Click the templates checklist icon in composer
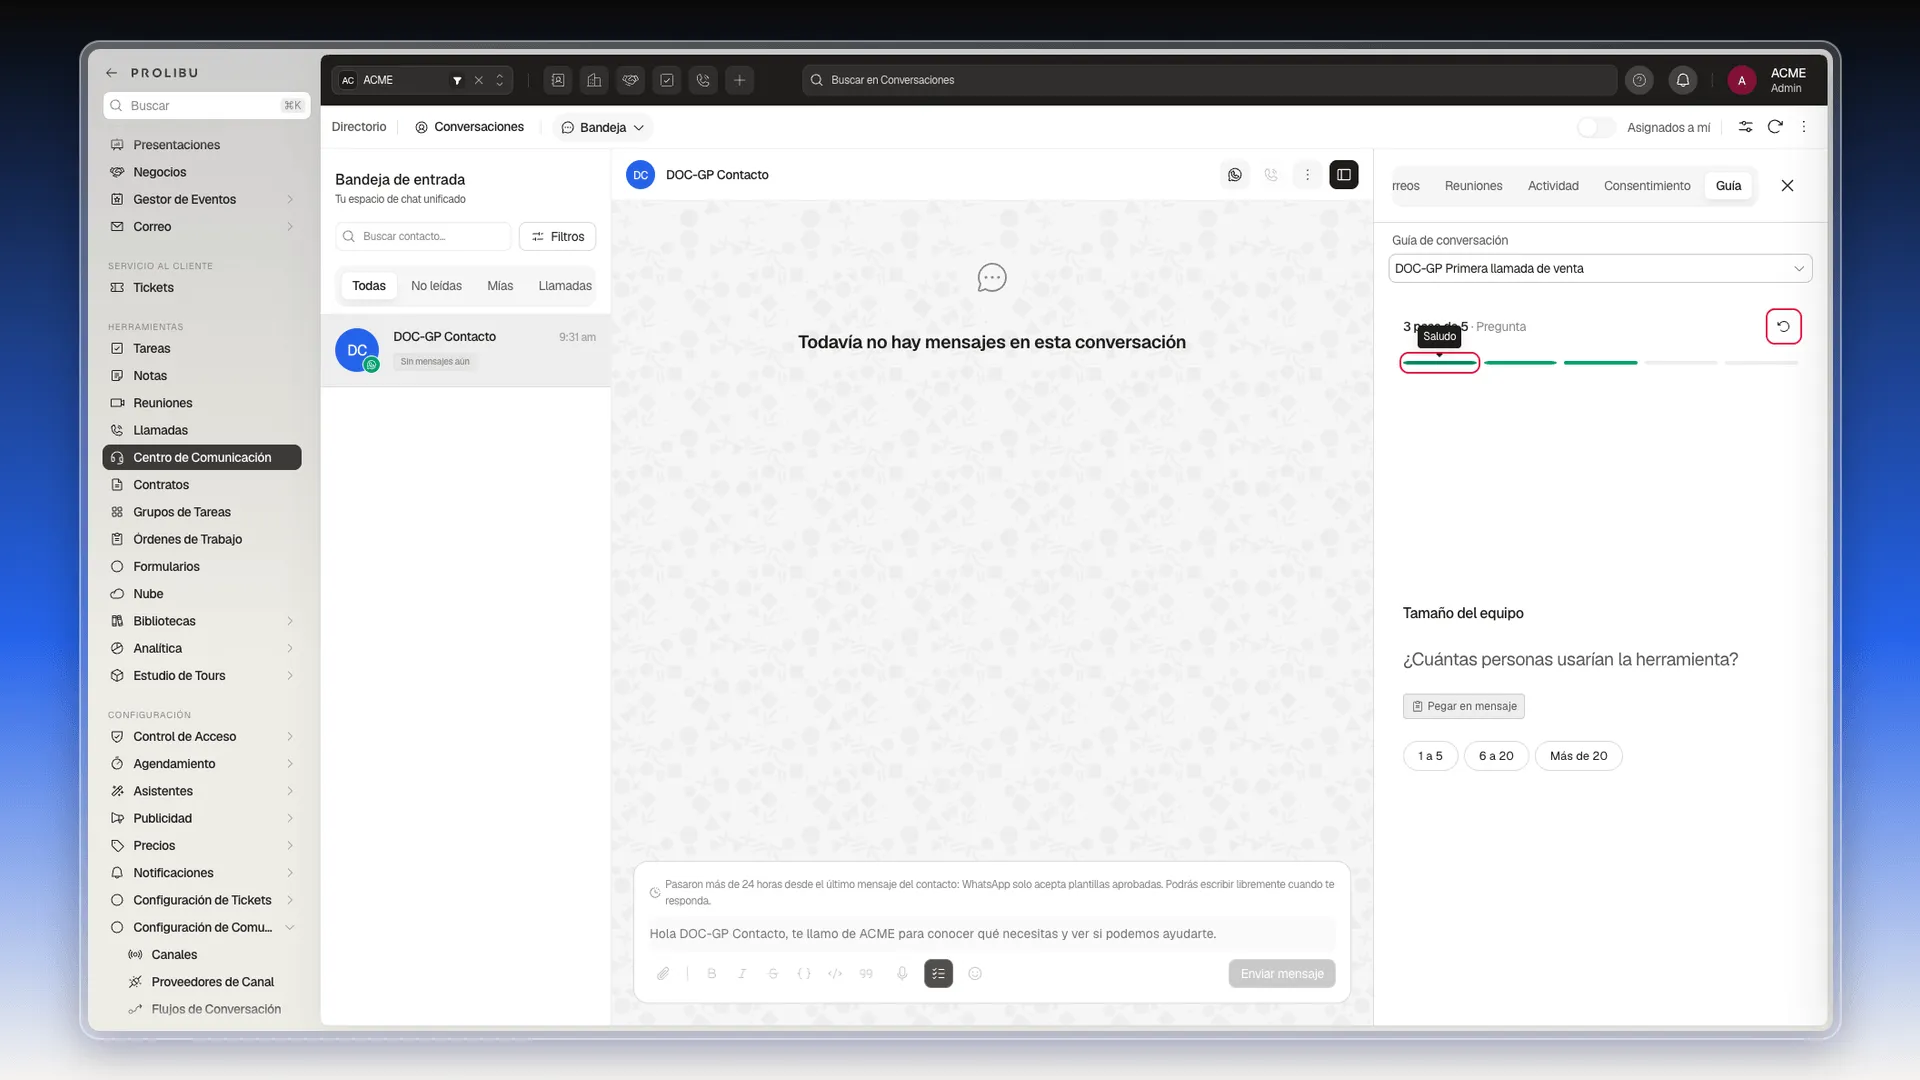The width and height of the screenshot is (1920, 1080). coord(938,973)
